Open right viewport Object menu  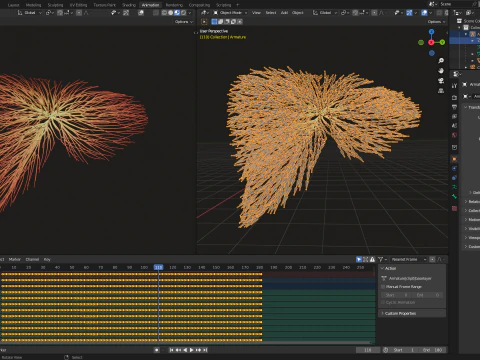(298, 13)
